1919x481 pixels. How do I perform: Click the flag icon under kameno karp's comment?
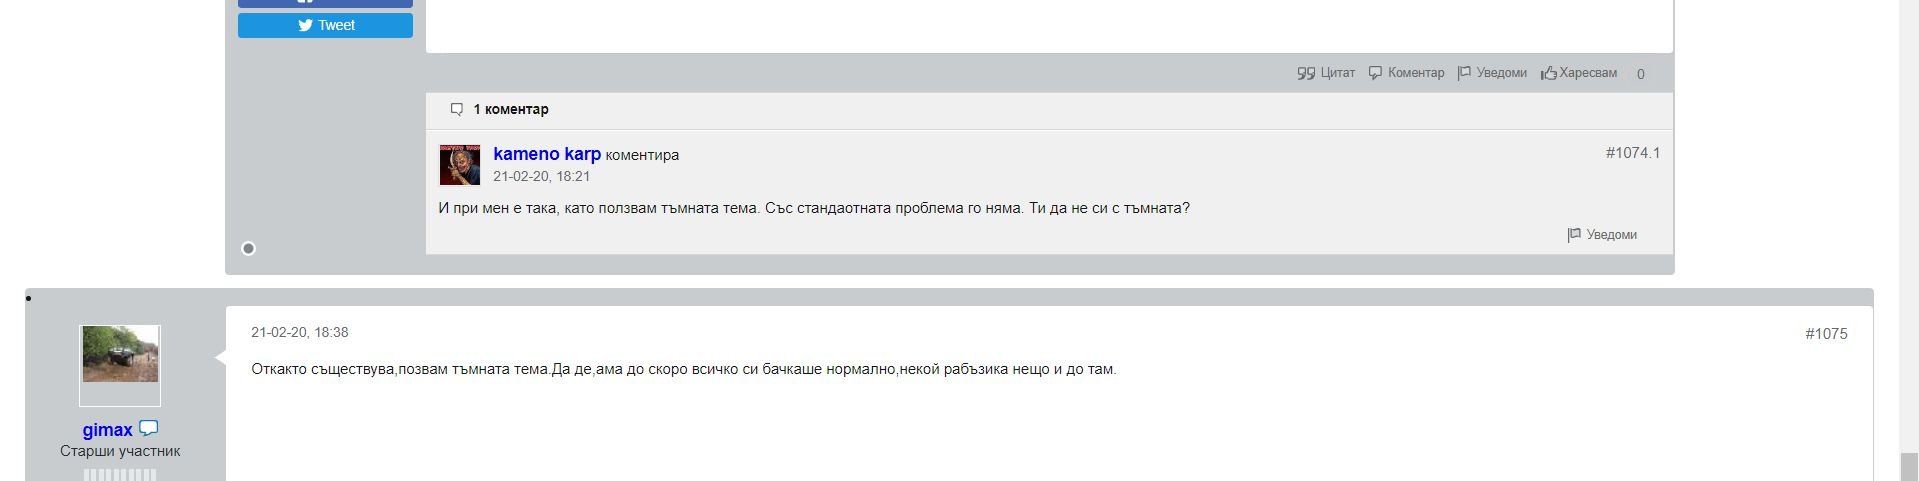[x=1574, y=235]
